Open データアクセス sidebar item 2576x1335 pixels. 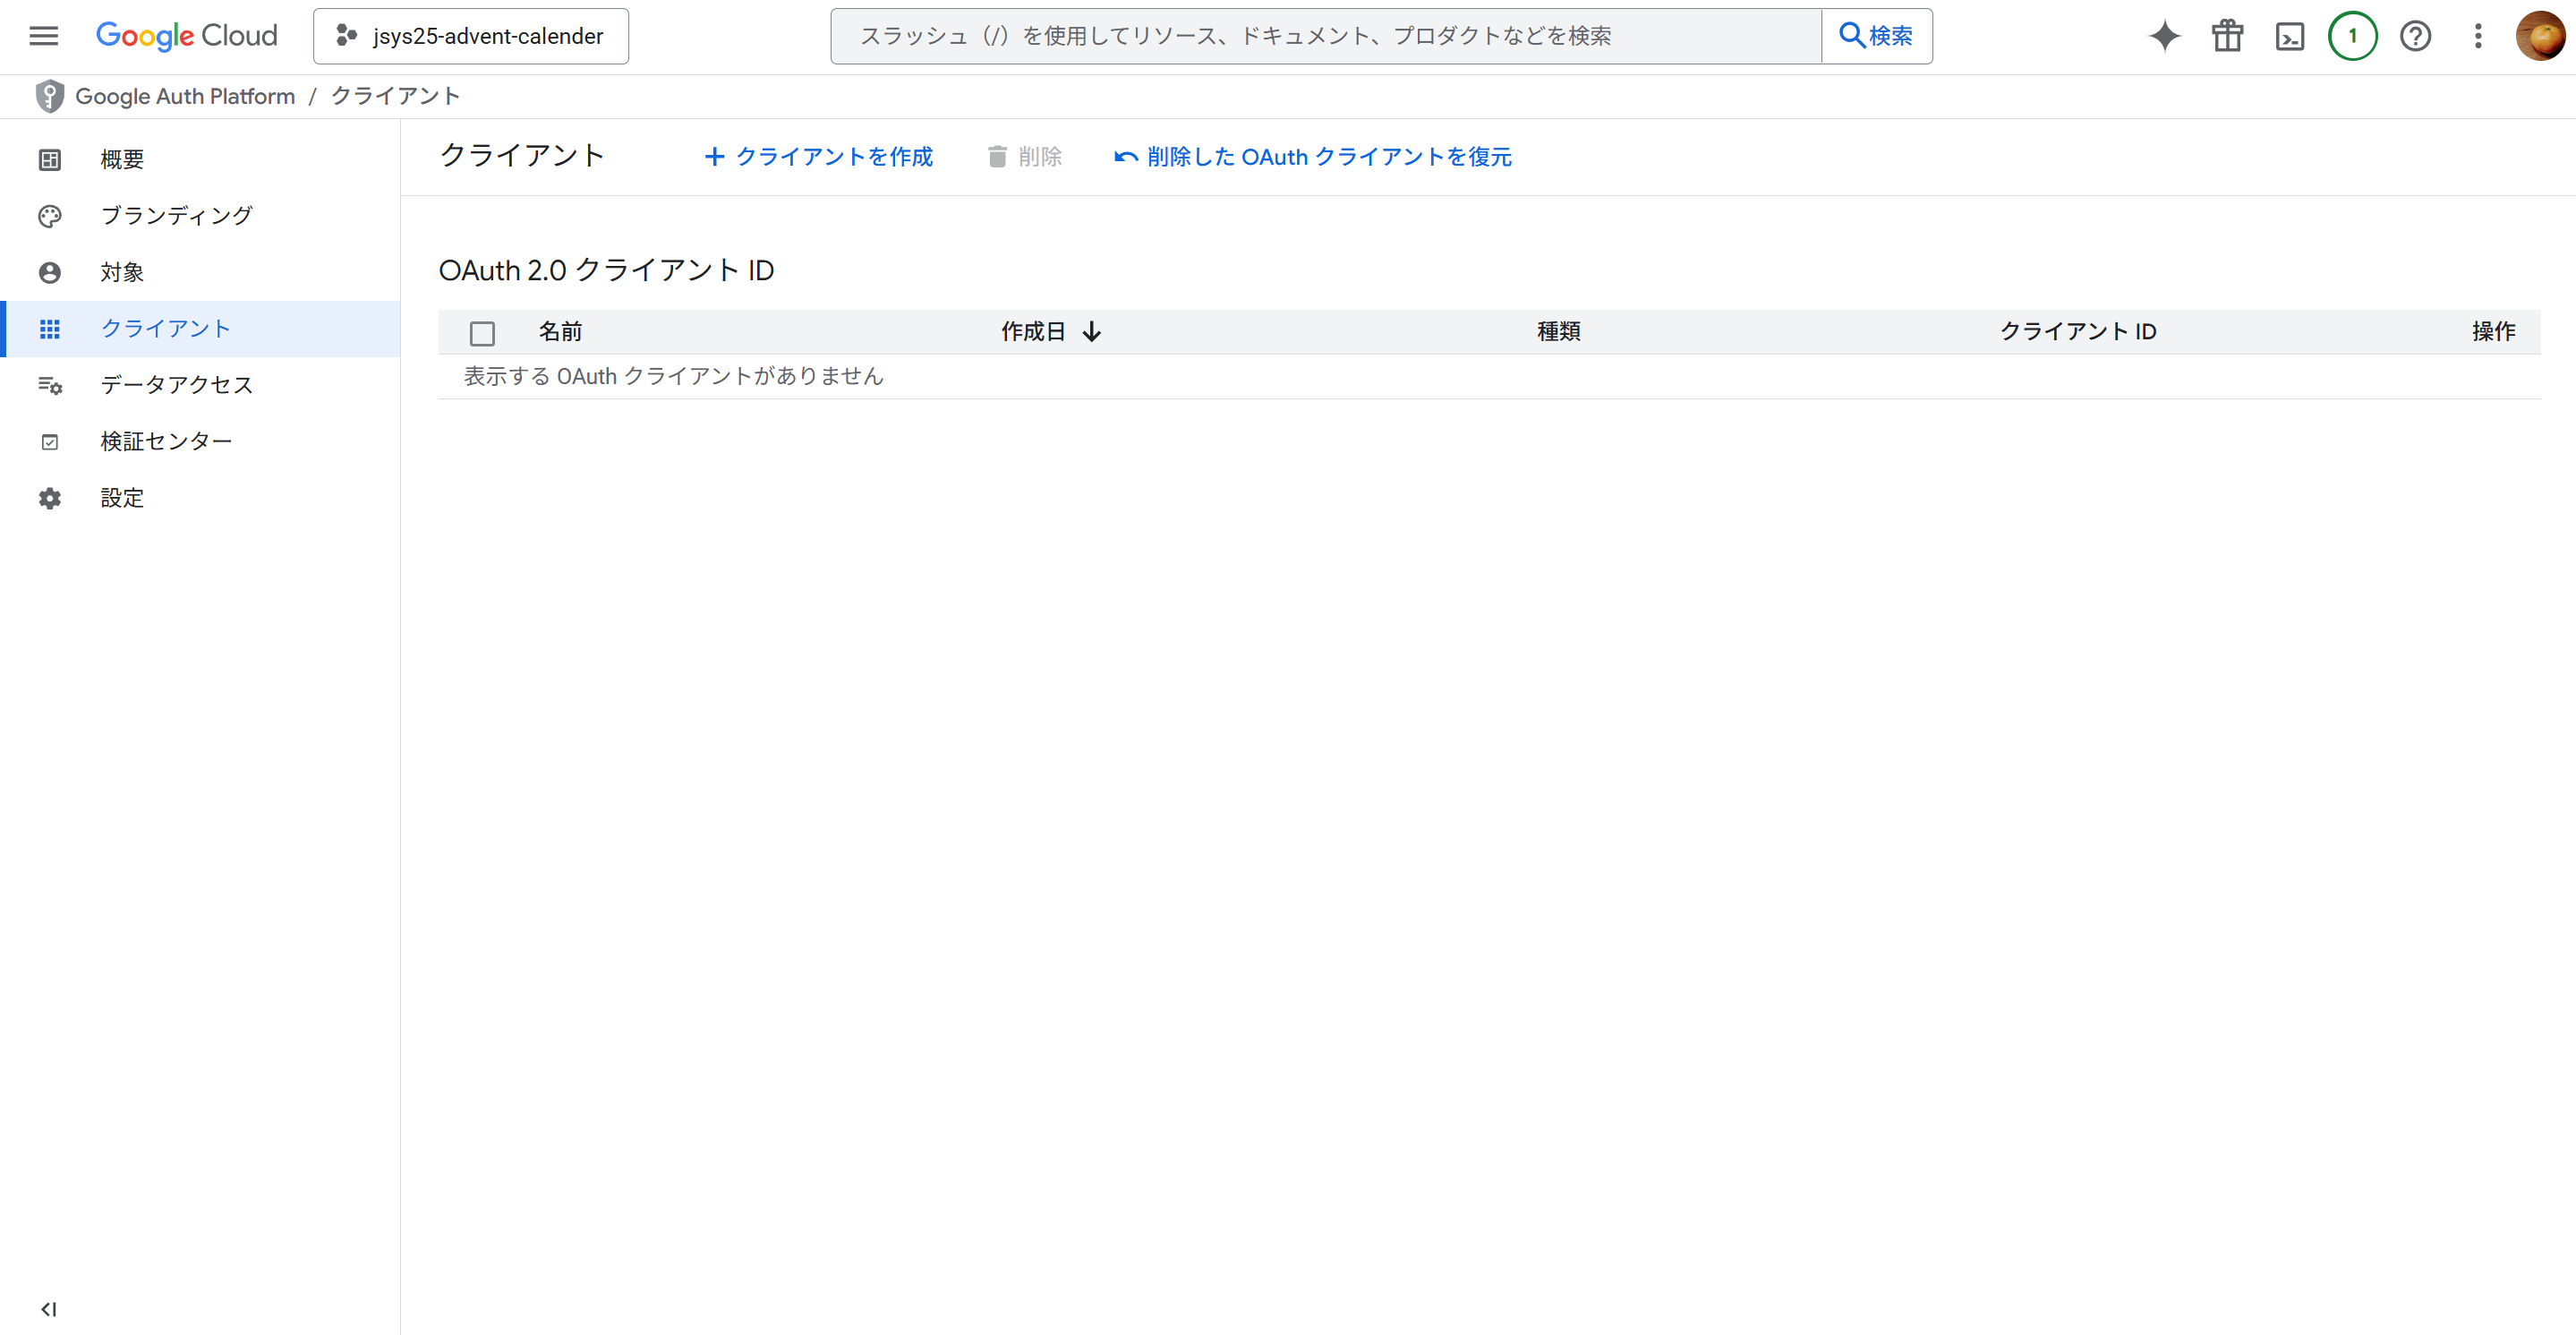coord(176,385)
